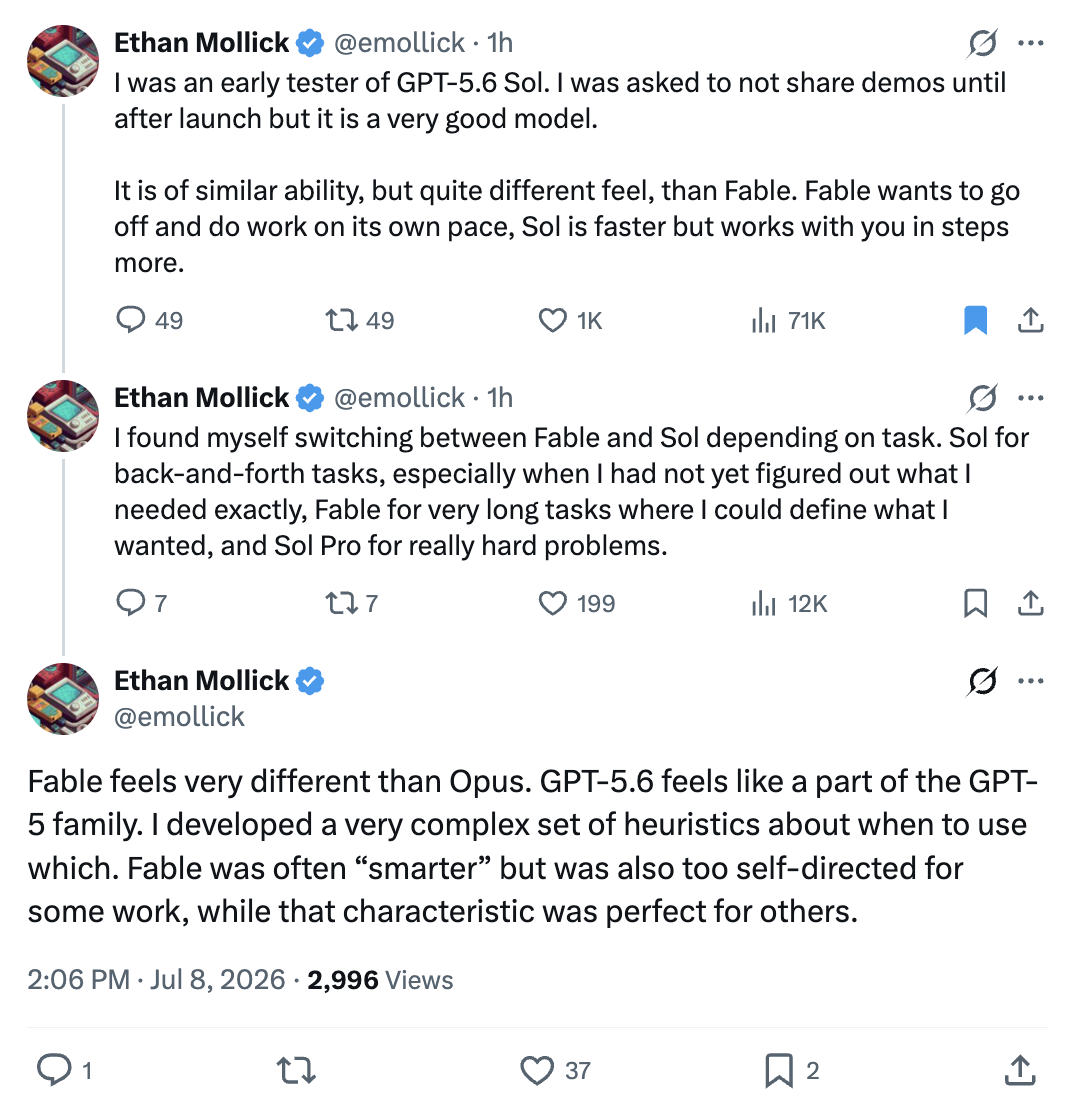Open the 2:06 PM Jul 8, 2026 timestamp
The height and width of the screenshot is (1112, 1076).
pyautogui.click(x=156, y=980)
